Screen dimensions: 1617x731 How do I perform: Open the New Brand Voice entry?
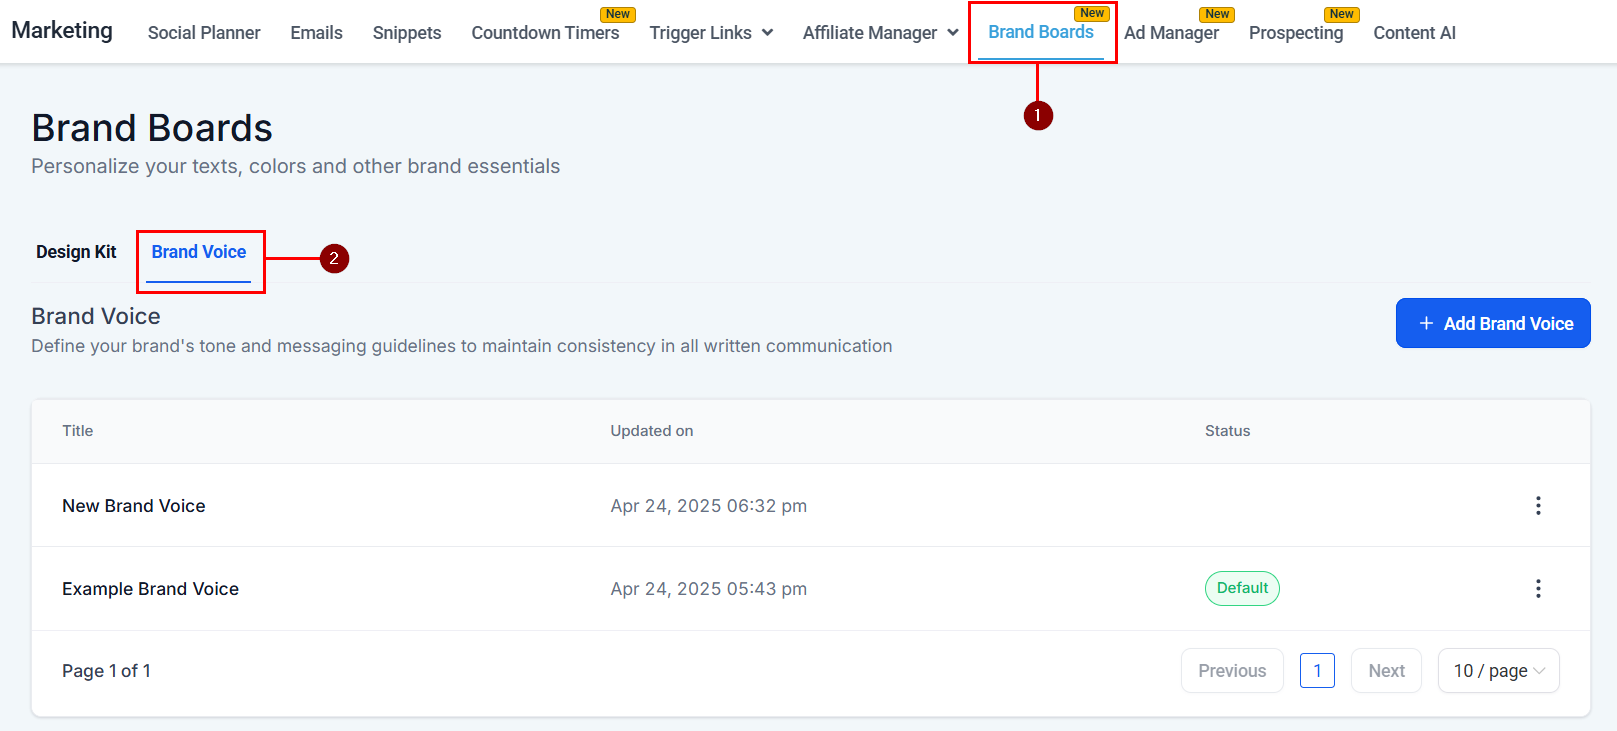click(x=134, y=506)
